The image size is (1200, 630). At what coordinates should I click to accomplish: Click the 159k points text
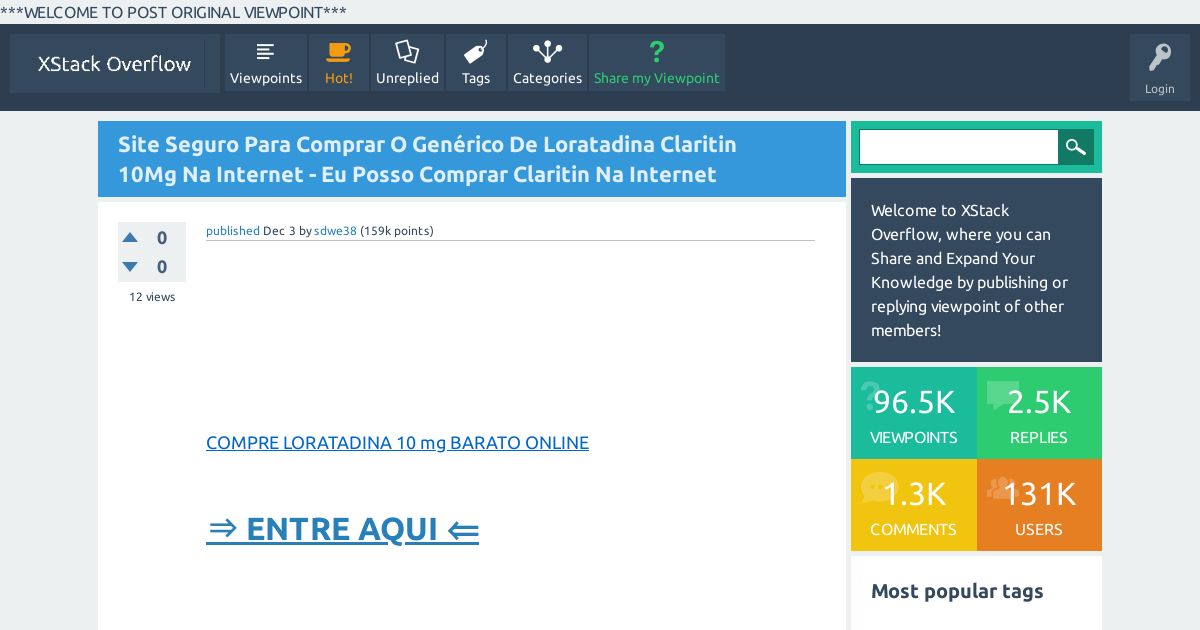(397, 231)
